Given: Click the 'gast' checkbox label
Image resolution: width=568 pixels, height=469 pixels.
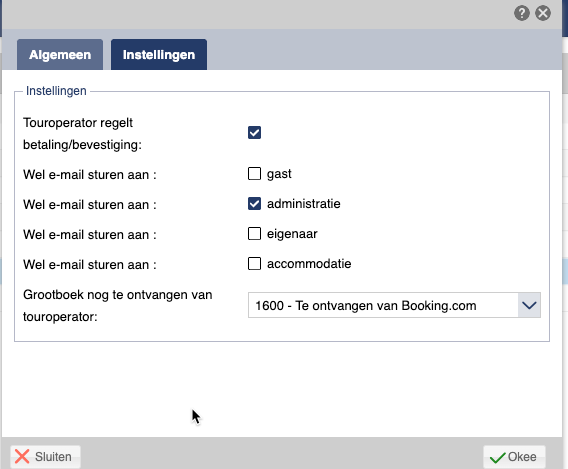Looking at the screenshot, I should pyautogui.click(x=279, y=174).
